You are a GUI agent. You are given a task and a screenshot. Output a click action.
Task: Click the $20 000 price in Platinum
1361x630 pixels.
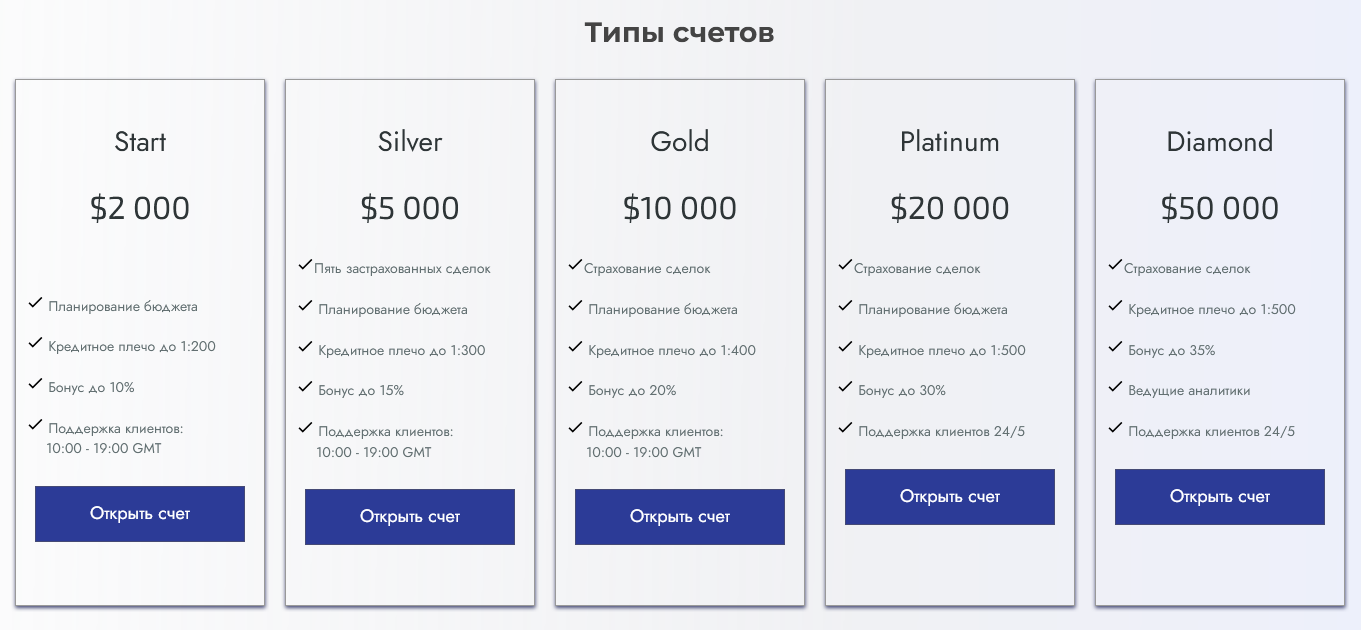[x=949, y=208]
